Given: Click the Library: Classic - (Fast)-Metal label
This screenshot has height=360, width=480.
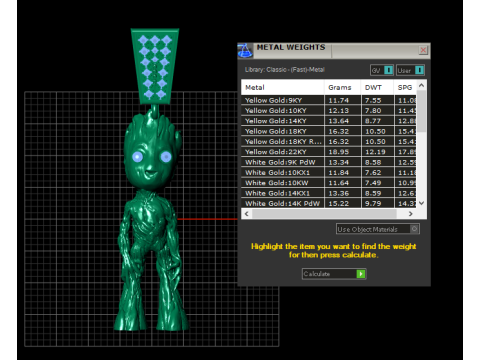Looking at the screenshot, I should 285,70.
